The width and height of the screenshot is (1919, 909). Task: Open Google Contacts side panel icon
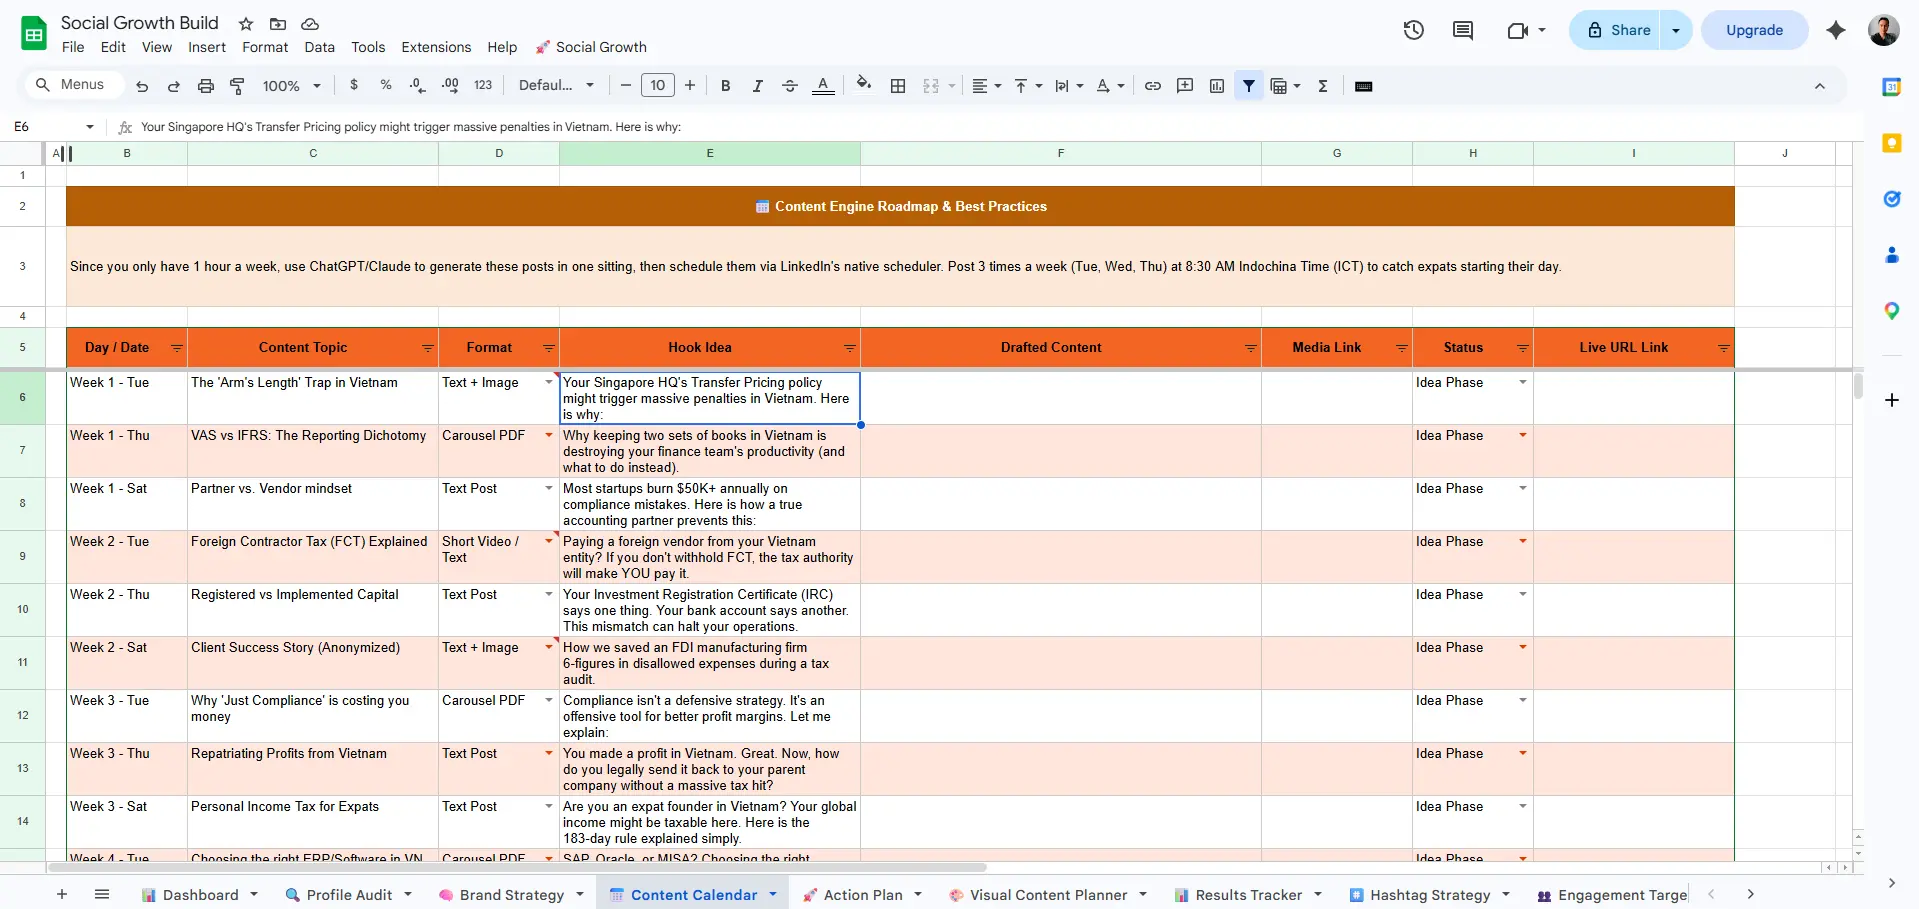tap(1892, 255)
